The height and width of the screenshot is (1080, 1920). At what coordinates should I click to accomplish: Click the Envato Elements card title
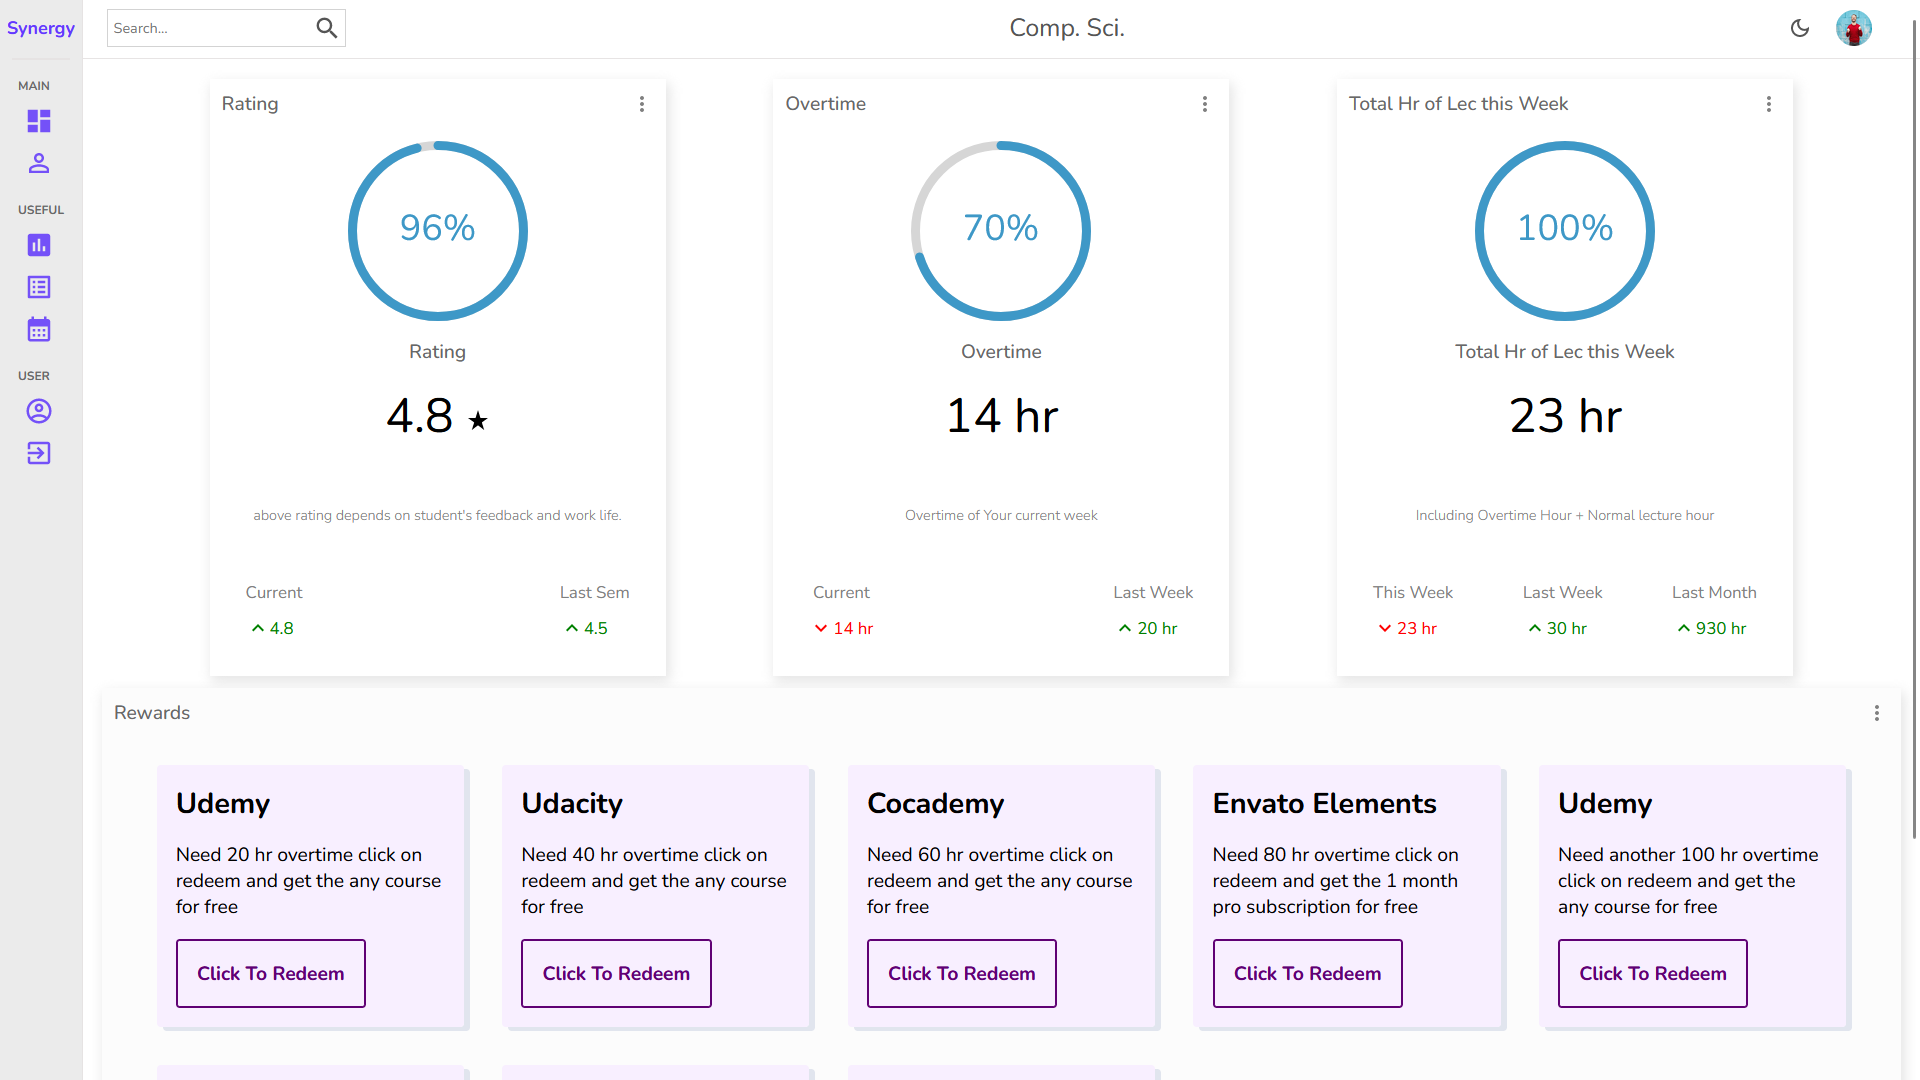1324,803
